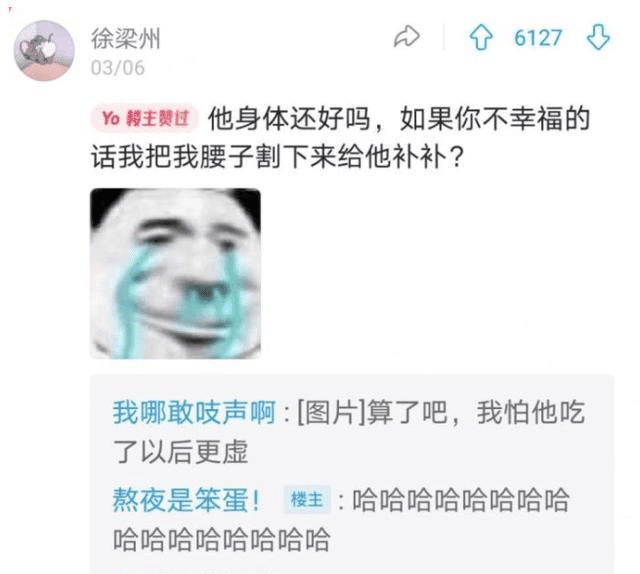The width and height of the screenshot is (640, 574).
Task: Tap the share arrow icon
Action: 407,37
